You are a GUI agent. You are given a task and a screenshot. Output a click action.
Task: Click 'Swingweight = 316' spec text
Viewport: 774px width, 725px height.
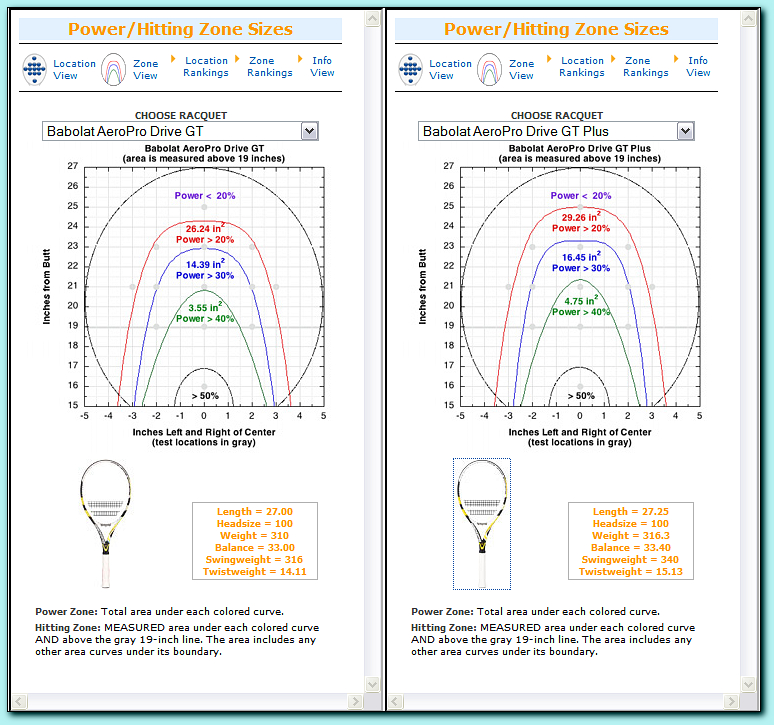(x=254, y=560)
